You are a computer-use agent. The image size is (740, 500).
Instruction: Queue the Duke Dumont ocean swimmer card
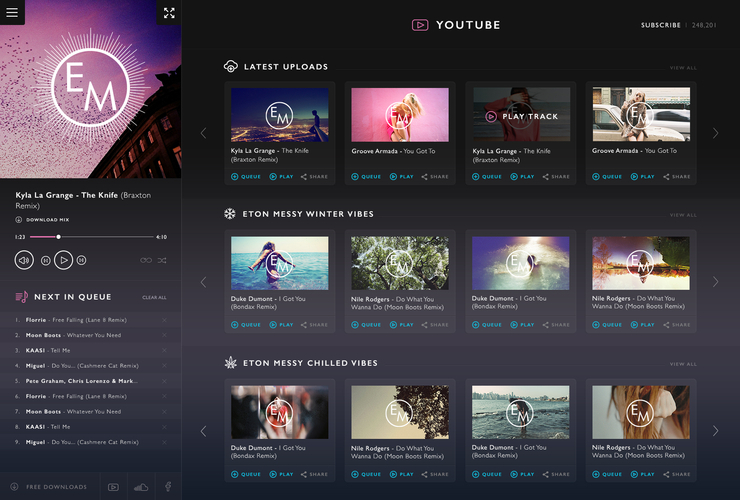(245, 325)
